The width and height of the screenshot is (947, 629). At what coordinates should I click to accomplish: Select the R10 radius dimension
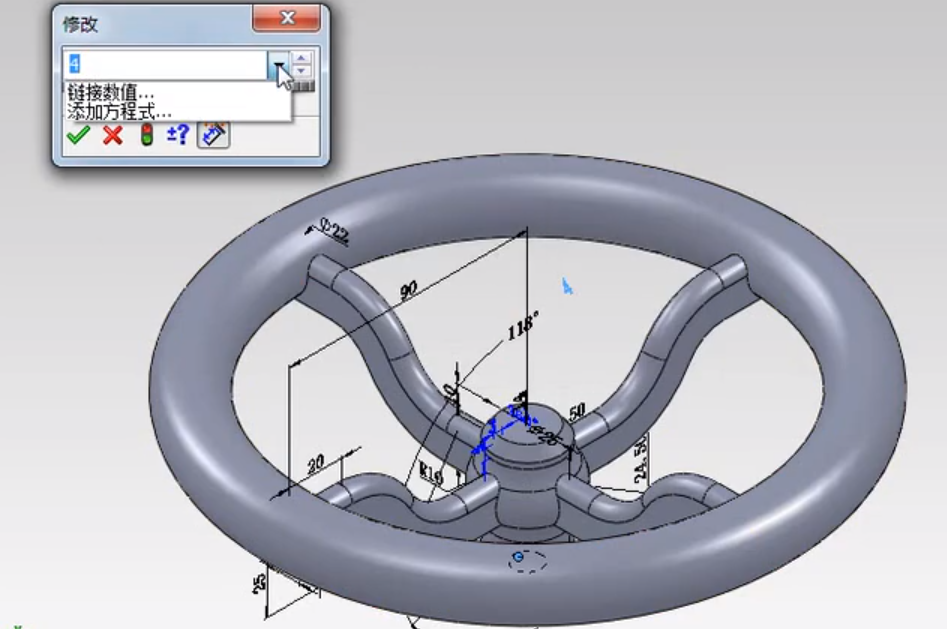click(431, 474)
